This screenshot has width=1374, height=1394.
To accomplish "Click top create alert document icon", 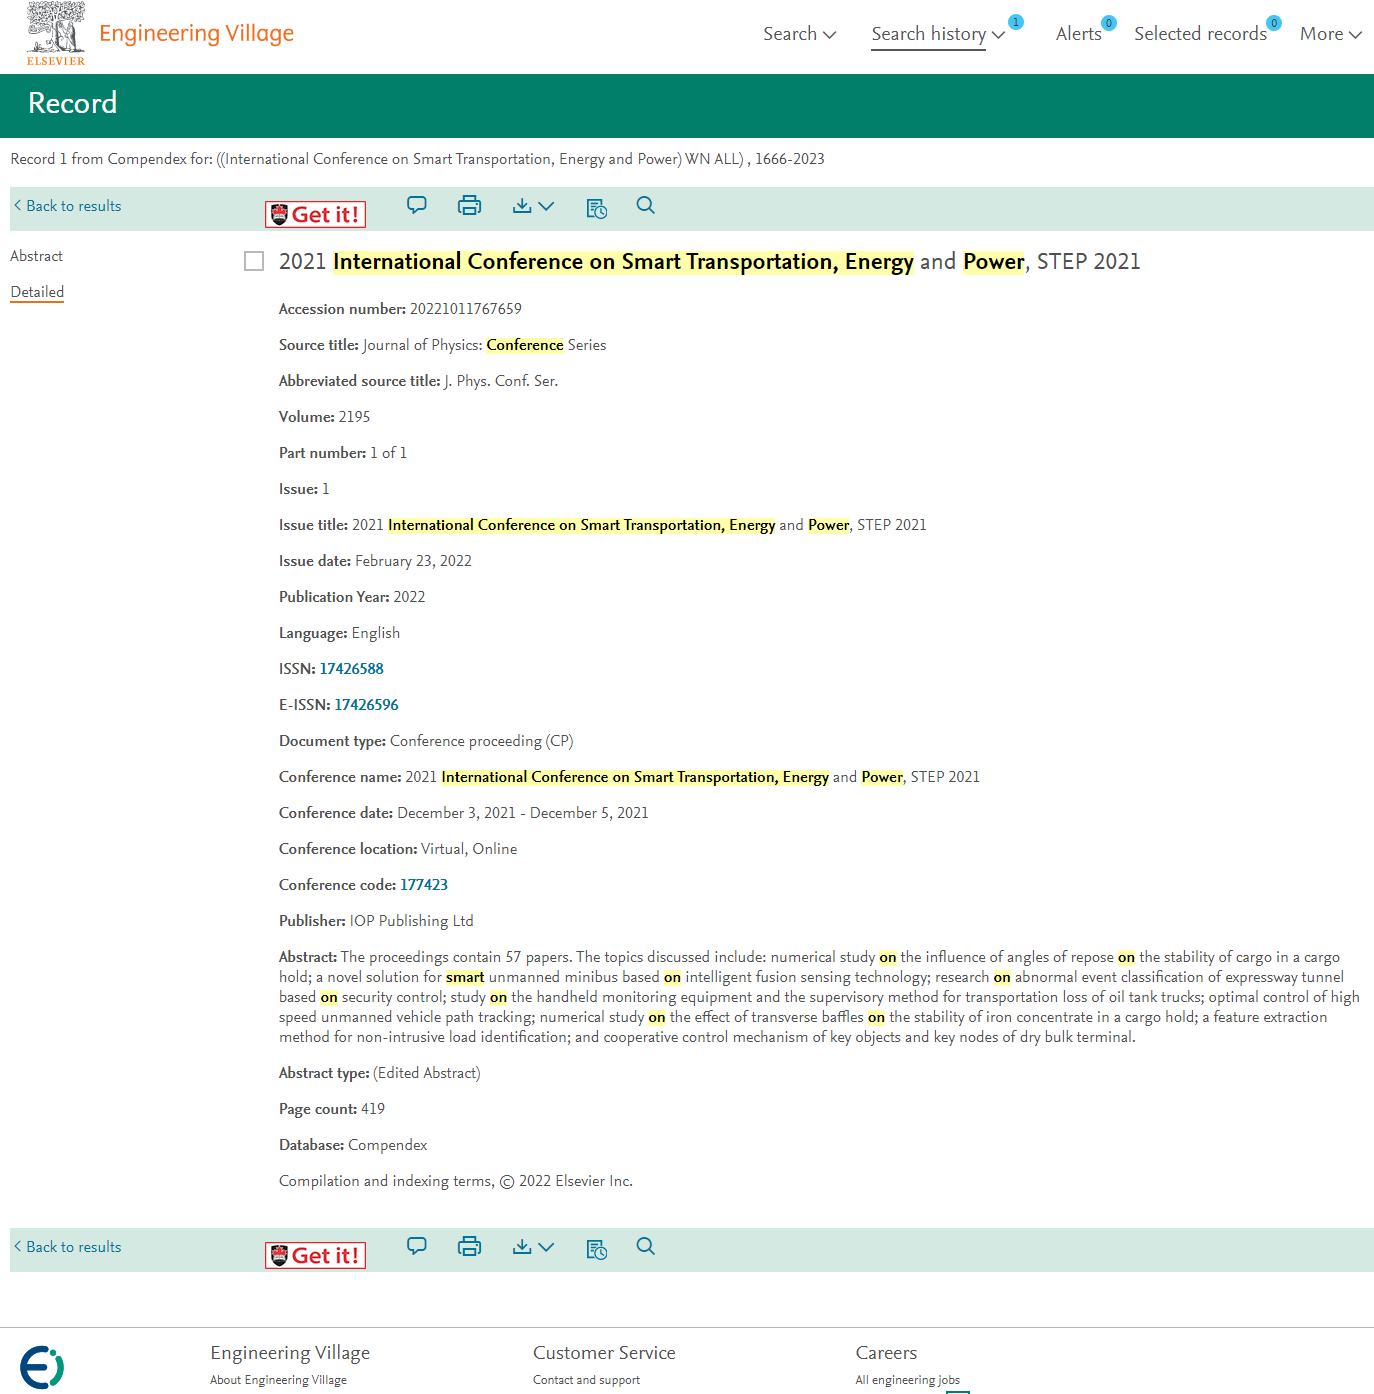I will [x=597, y=207].
